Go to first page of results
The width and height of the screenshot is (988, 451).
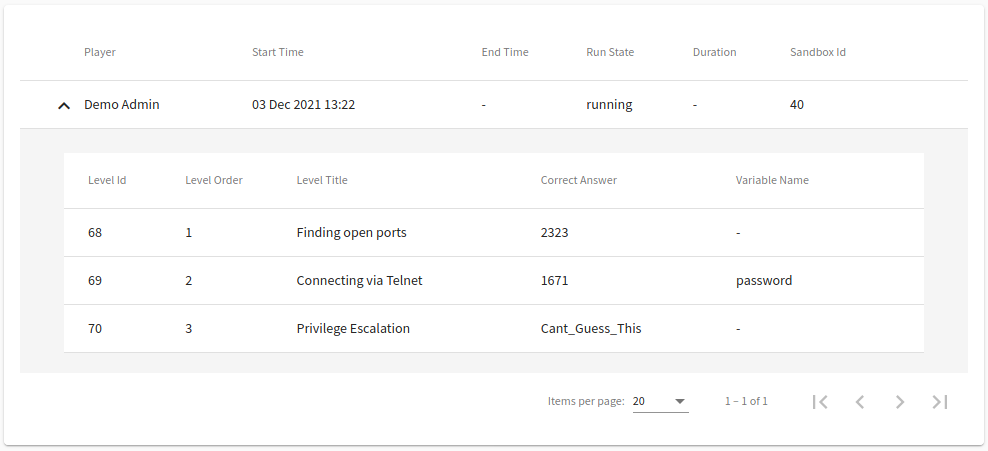click(820, 401)
